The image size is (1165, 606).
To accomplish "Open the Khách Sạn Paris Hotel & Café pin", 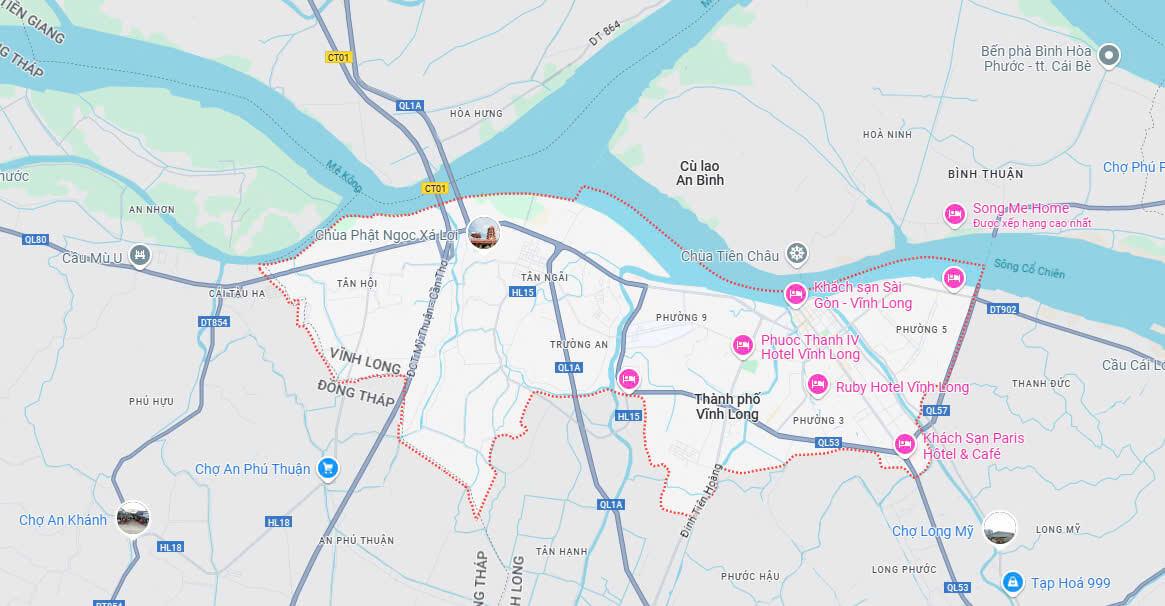I will pyautogui.click(x=904, y=444).
